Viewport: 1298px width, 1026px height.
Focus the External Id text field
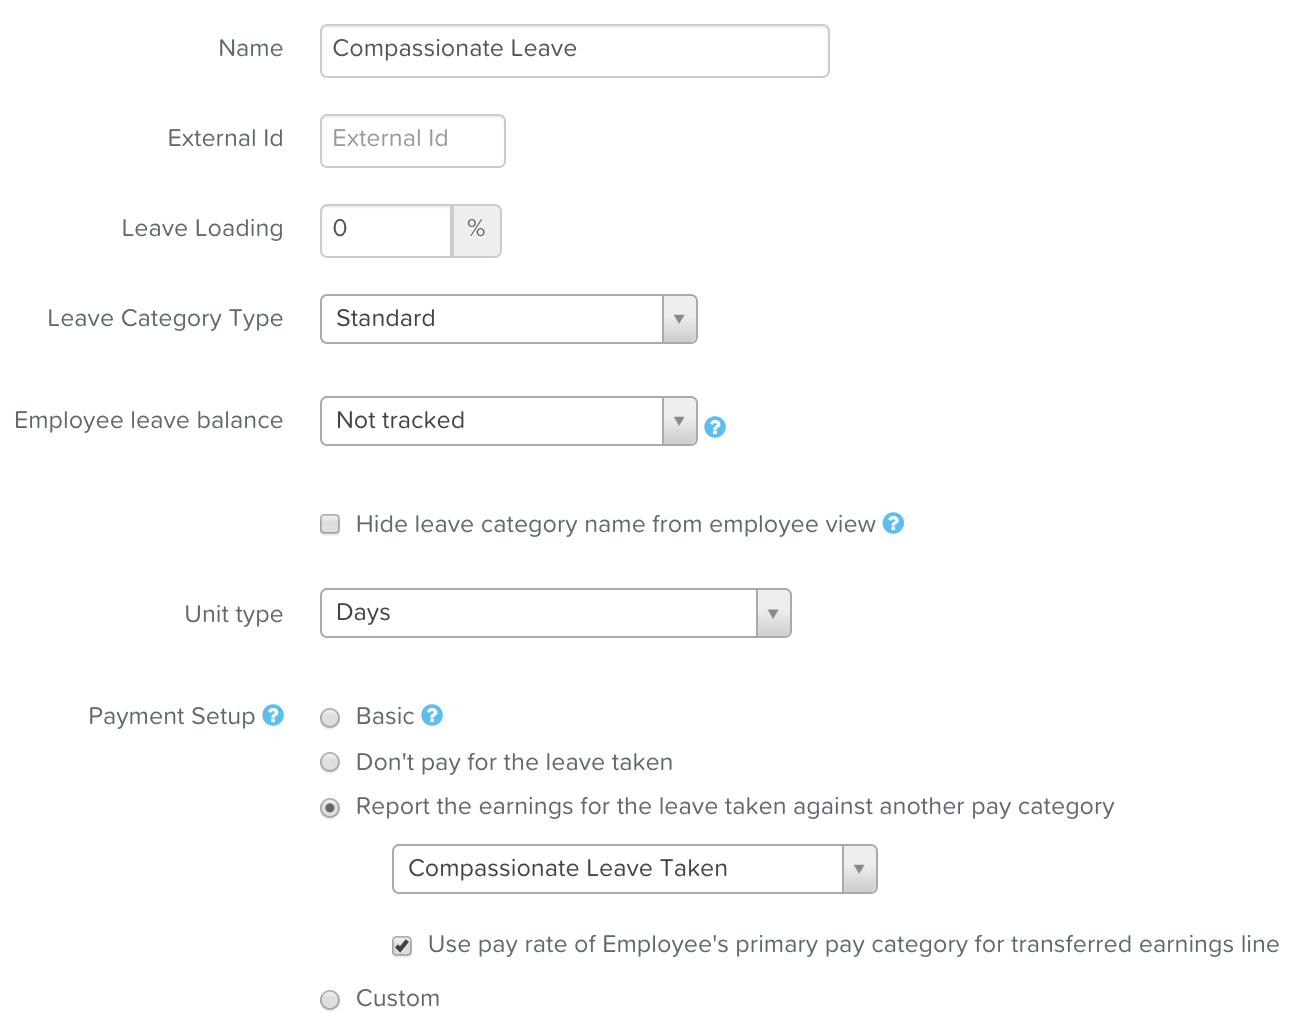tap(413, 141)
